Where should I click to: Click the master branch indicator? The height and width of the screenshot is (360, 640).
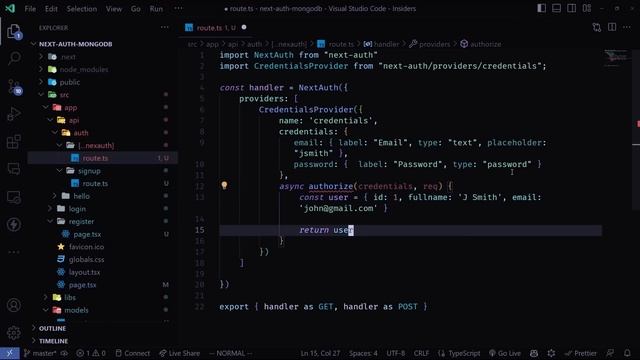(40, 353)
